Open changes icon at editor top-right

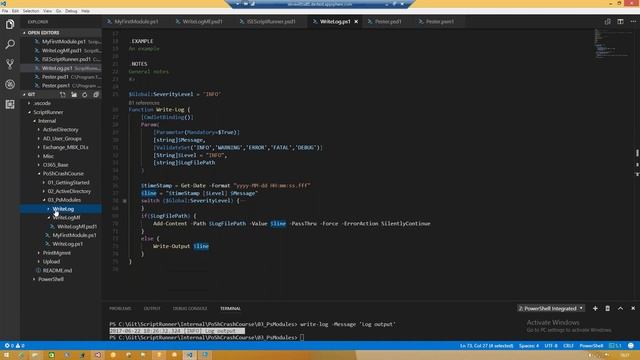608,22
